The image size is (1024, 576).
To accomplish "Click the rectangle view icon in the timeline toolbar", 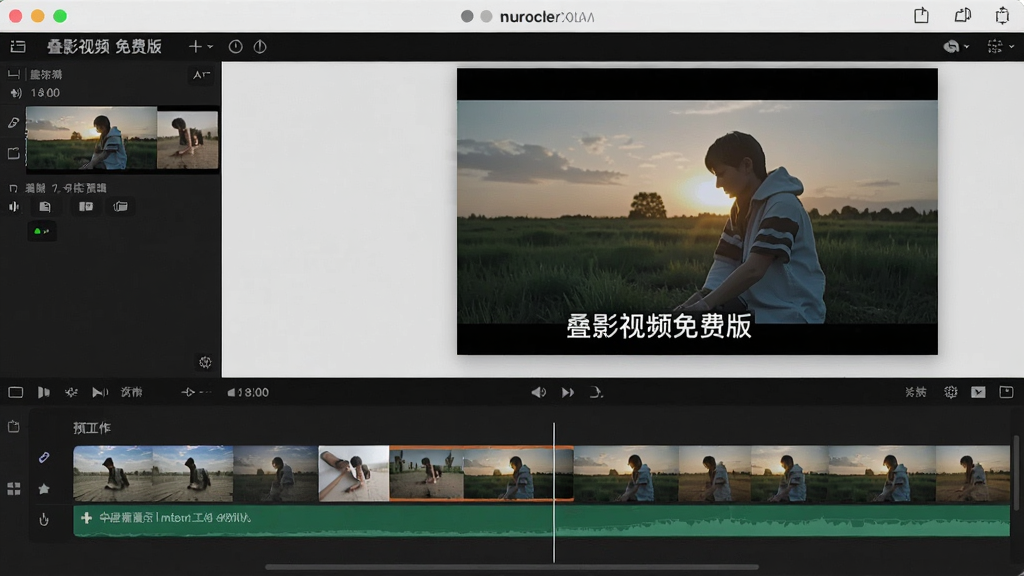I will [x=16, y=392].
